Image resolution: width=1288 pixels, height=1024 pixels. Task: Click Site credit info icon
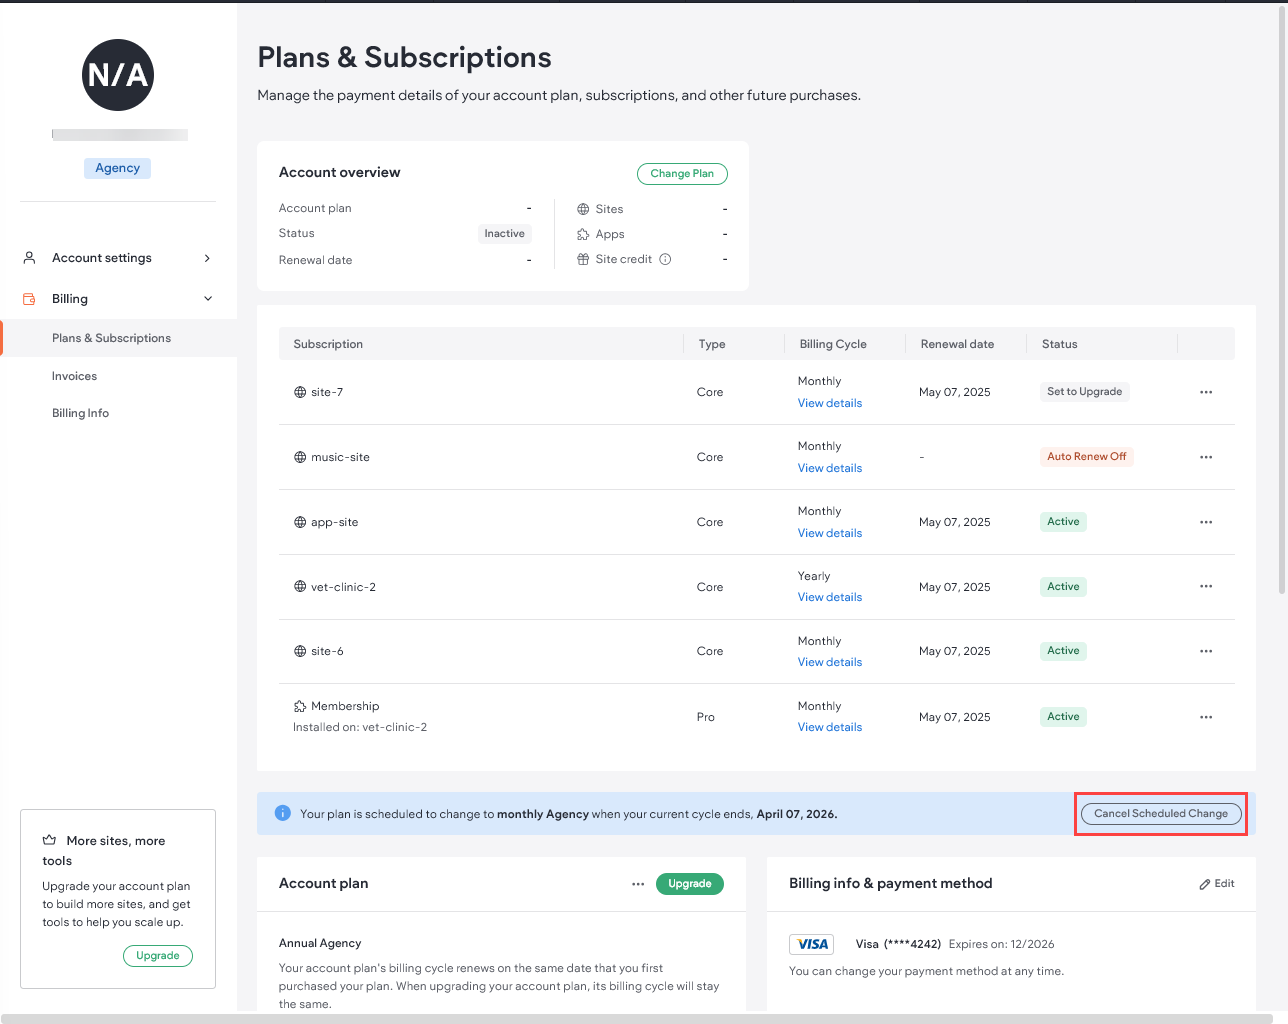665,259
